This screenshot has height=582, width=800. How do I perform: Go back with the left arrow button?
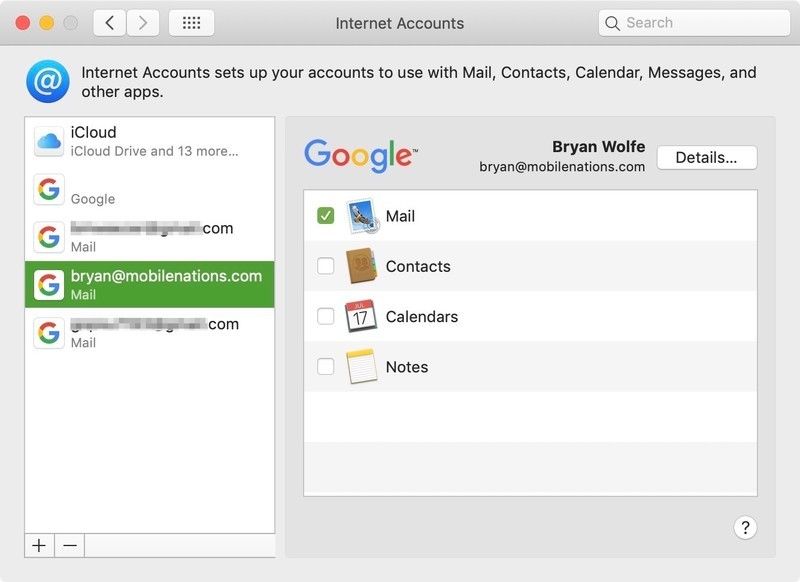click(x=110, y=23)
